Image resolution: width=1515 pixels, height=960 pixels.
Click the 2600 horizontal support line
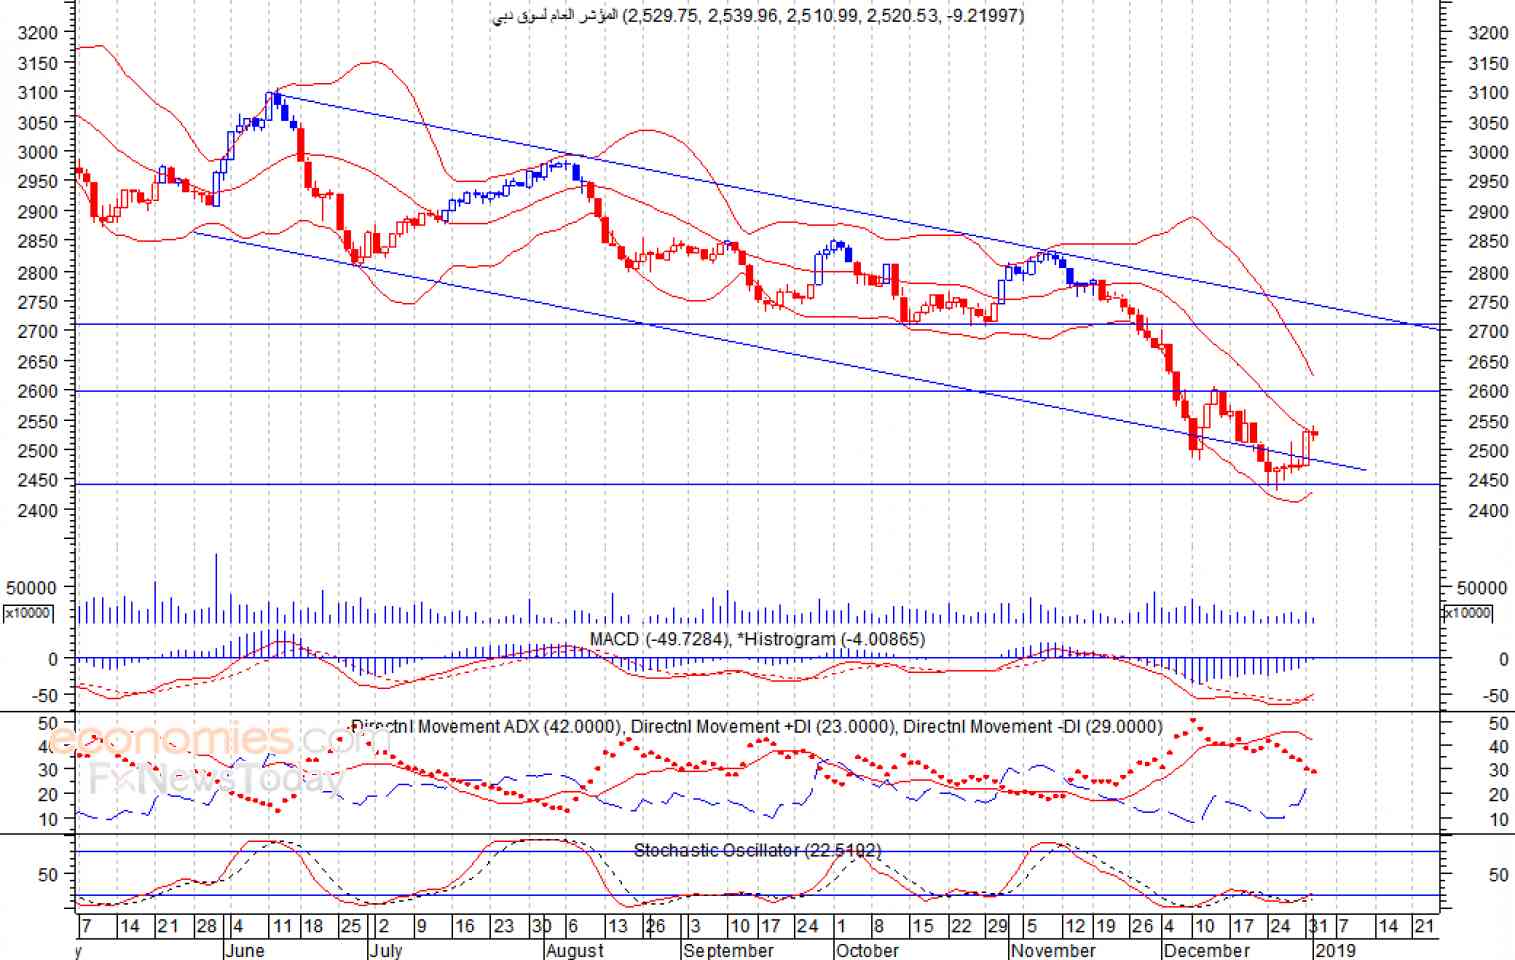click(x=757, y=391)
